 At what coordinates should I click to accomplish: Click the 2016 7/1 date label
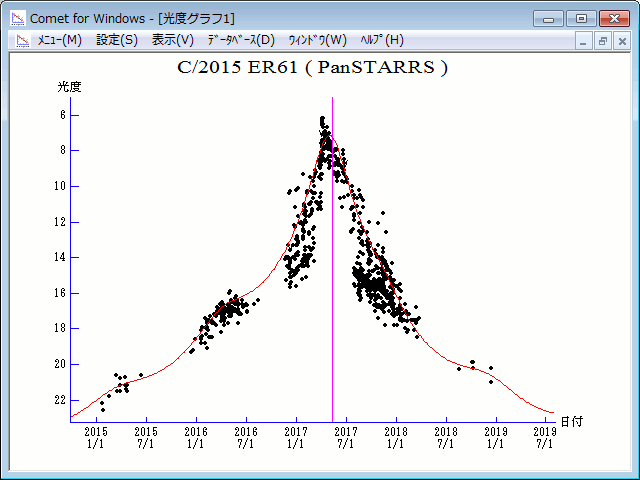pos(246,438)
